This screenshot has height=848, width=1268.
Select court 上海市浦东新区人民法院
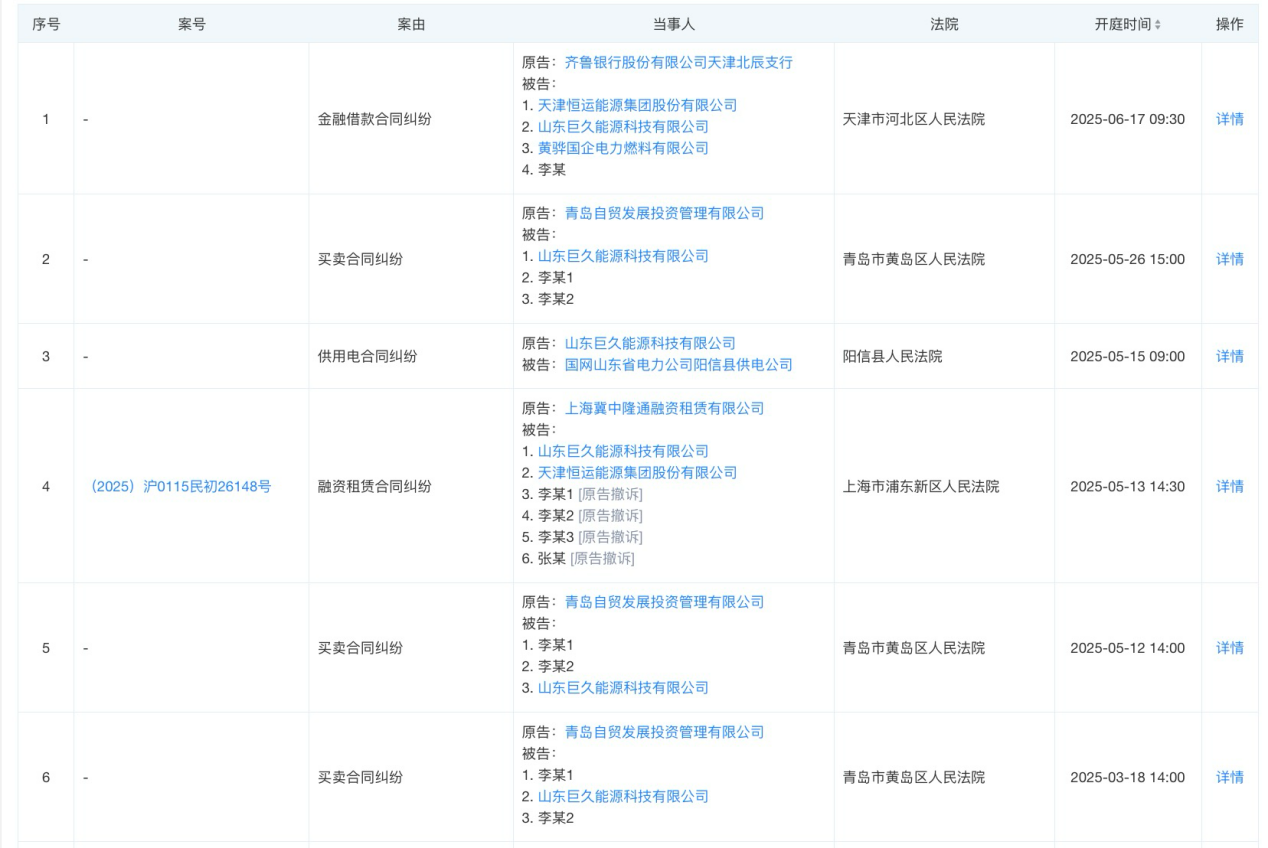(921, 486)
